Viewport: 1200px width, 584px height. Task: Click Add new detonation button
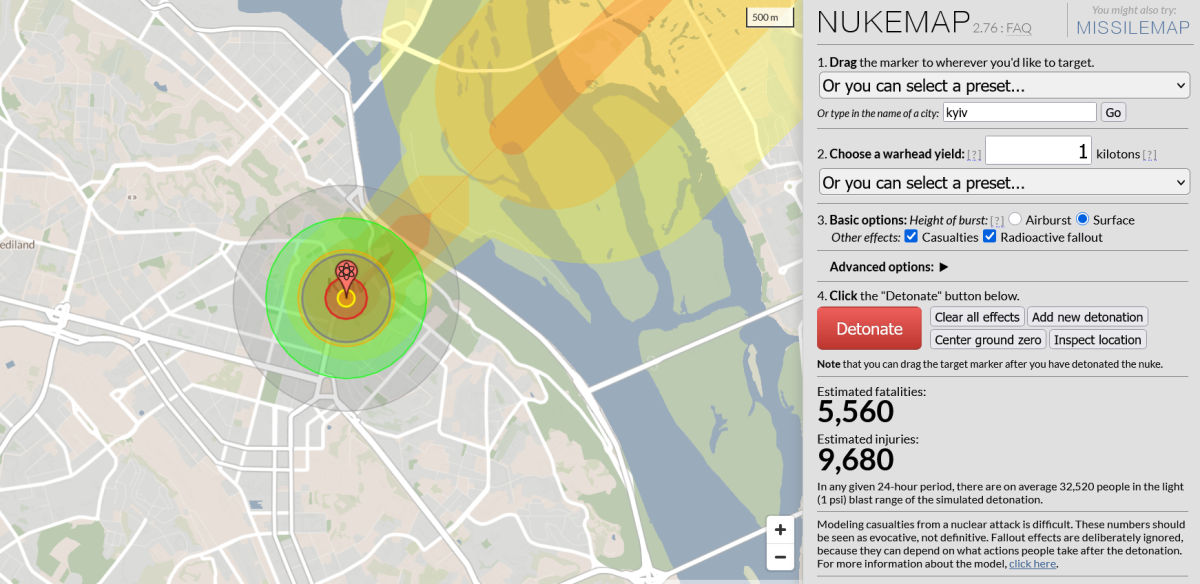(x=1087, y=317)
